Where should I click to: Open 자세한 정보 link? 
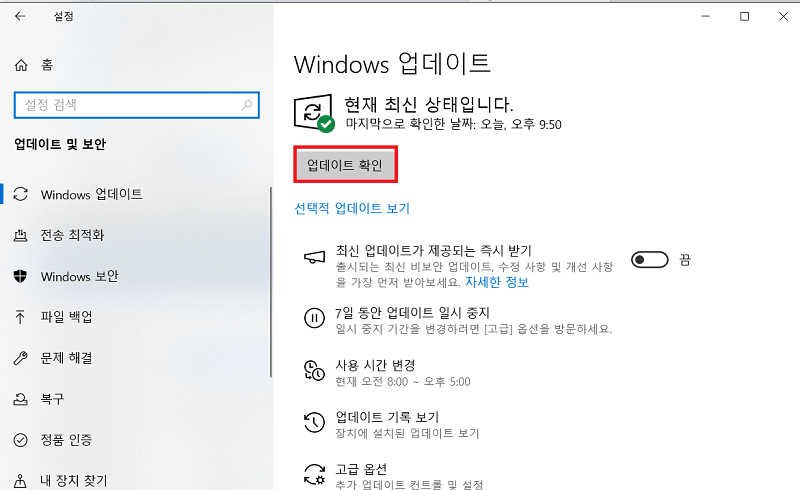pyautogui.click(x=497, y=282)
